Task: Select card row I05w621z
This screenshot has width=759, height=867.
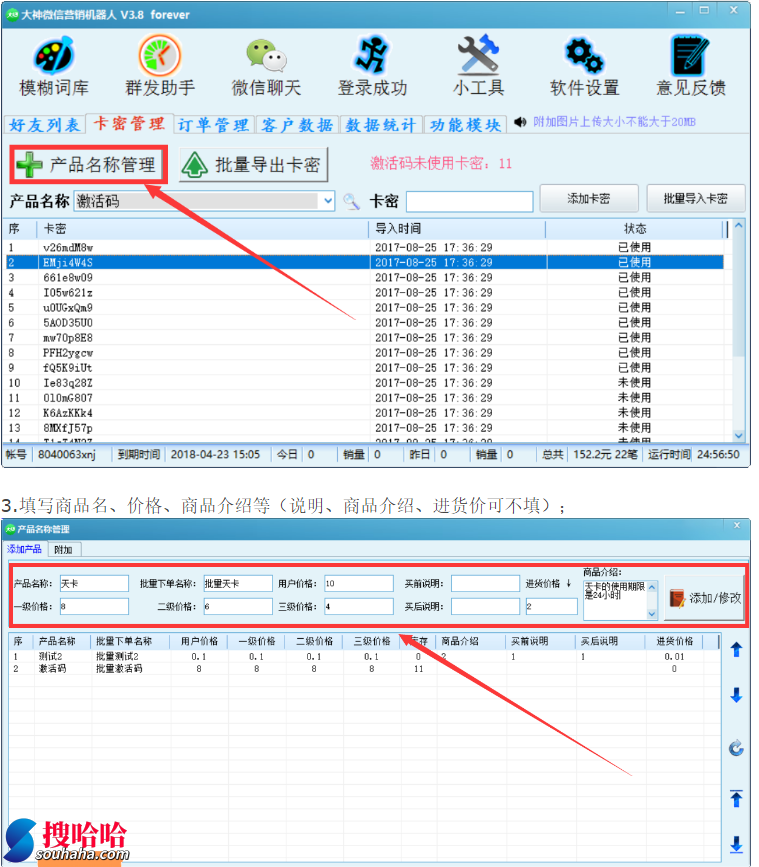Action: (x=365, y=293)
